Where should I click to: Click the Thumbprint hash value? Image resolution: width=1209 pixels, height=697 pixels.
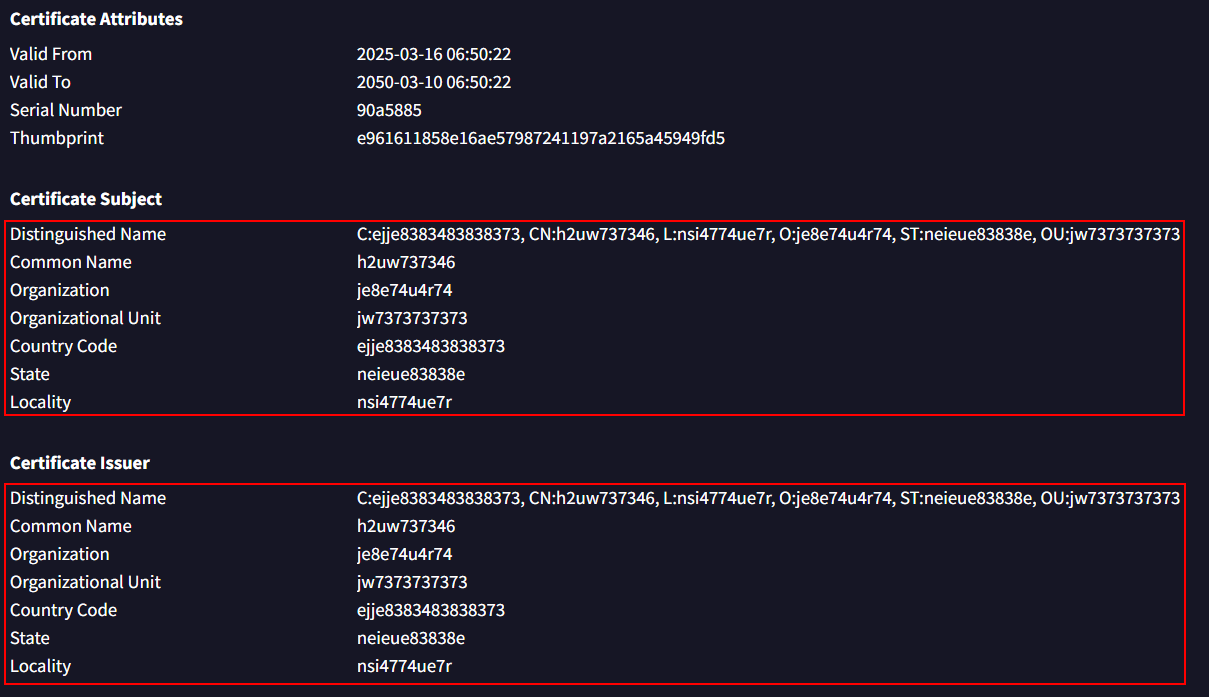click(x=541, y=138)
